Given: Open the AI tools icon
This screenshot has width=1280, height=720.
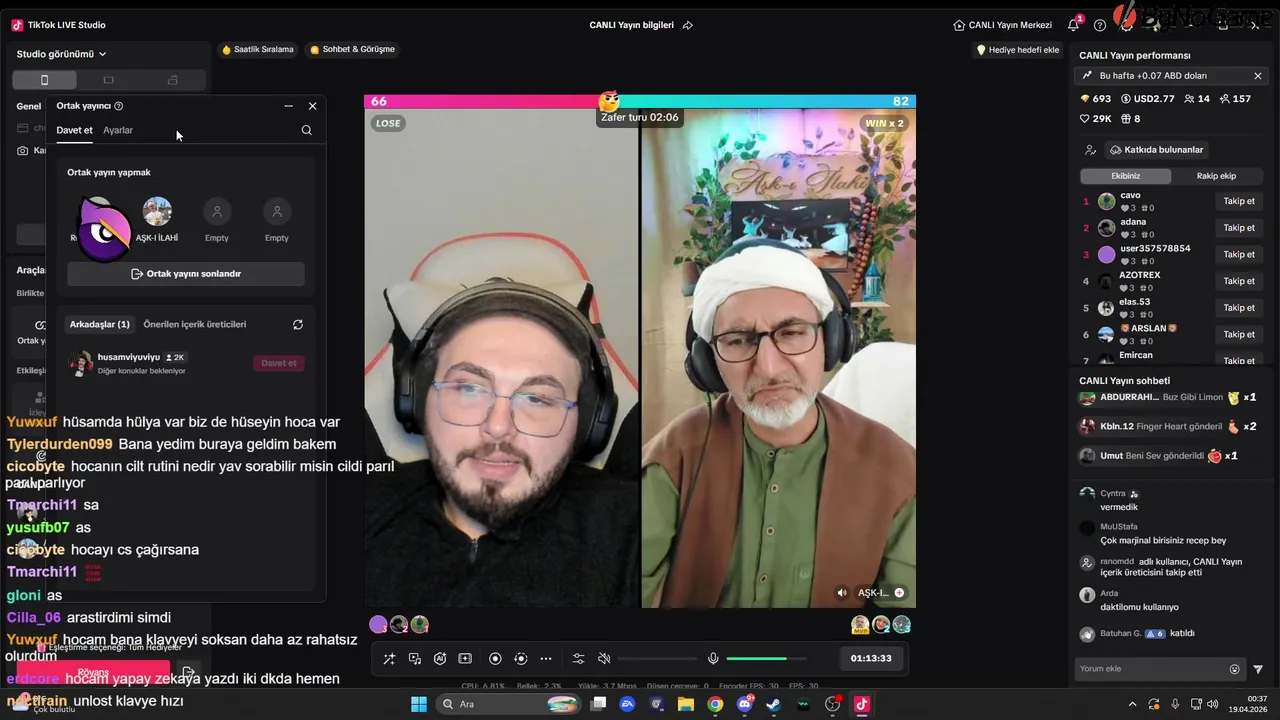Looking at the screenshot, I should pyautogui.click(x=440, y=658).
